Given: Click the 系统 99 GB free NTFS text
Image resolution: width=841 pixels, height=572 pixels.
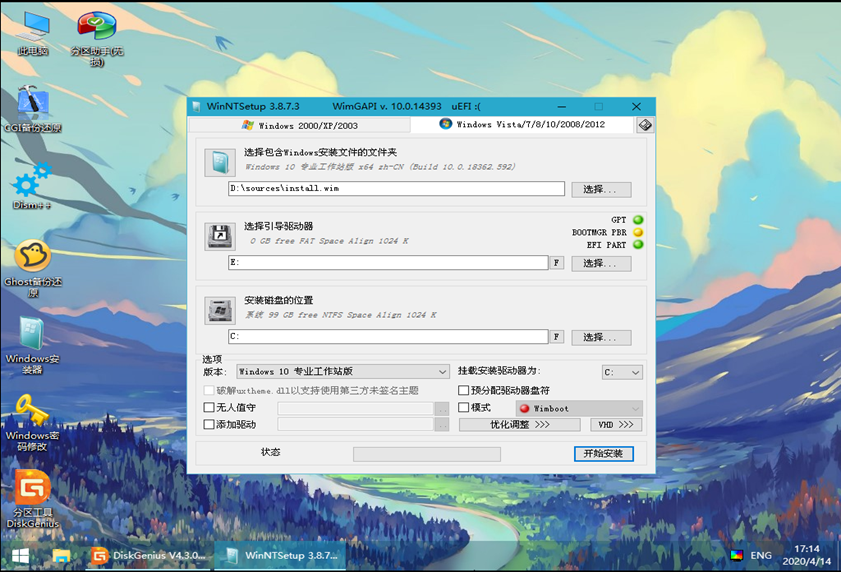Looking at the screenshot, I should 341,315.
